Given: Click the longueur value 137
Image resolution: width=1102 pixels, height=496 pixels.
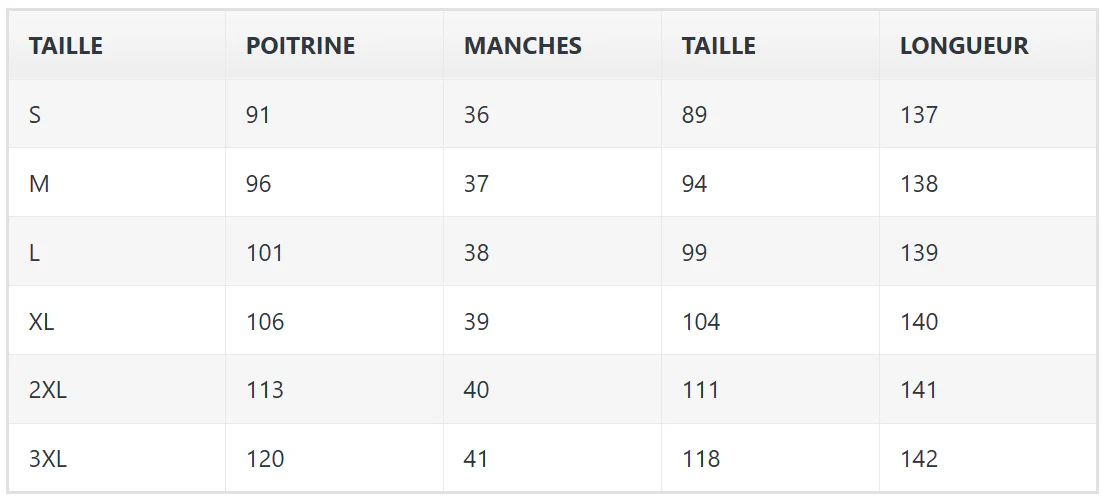Looking at the screenshot, I should [x=919, y=115].
